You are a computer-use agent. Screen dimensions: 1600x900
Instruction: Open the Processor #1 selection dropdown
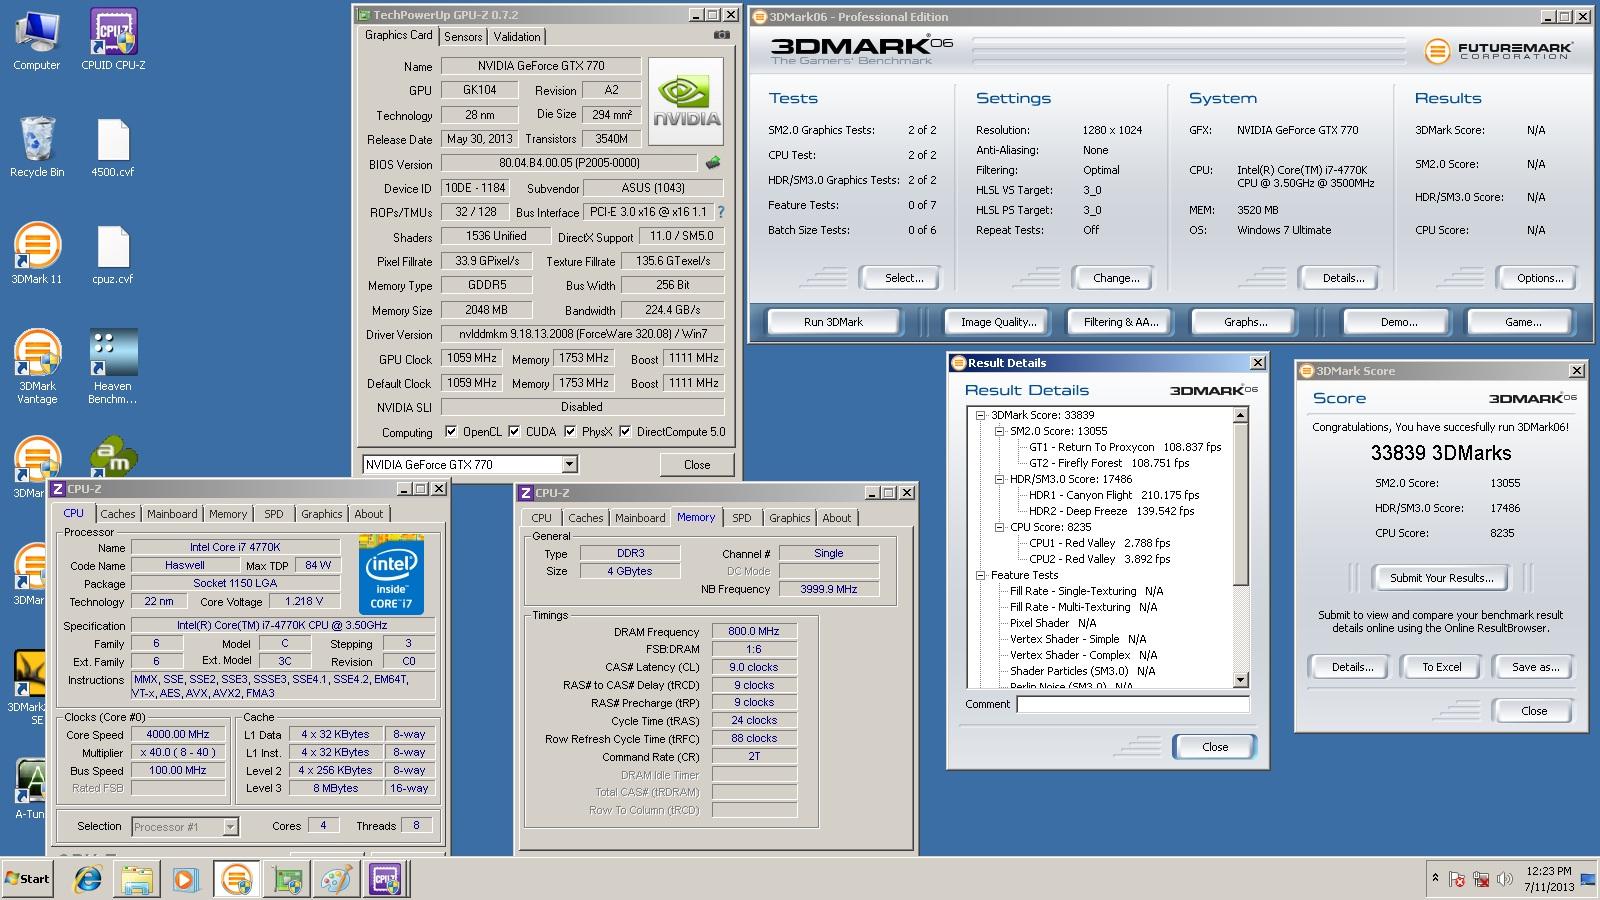[230, 826]
